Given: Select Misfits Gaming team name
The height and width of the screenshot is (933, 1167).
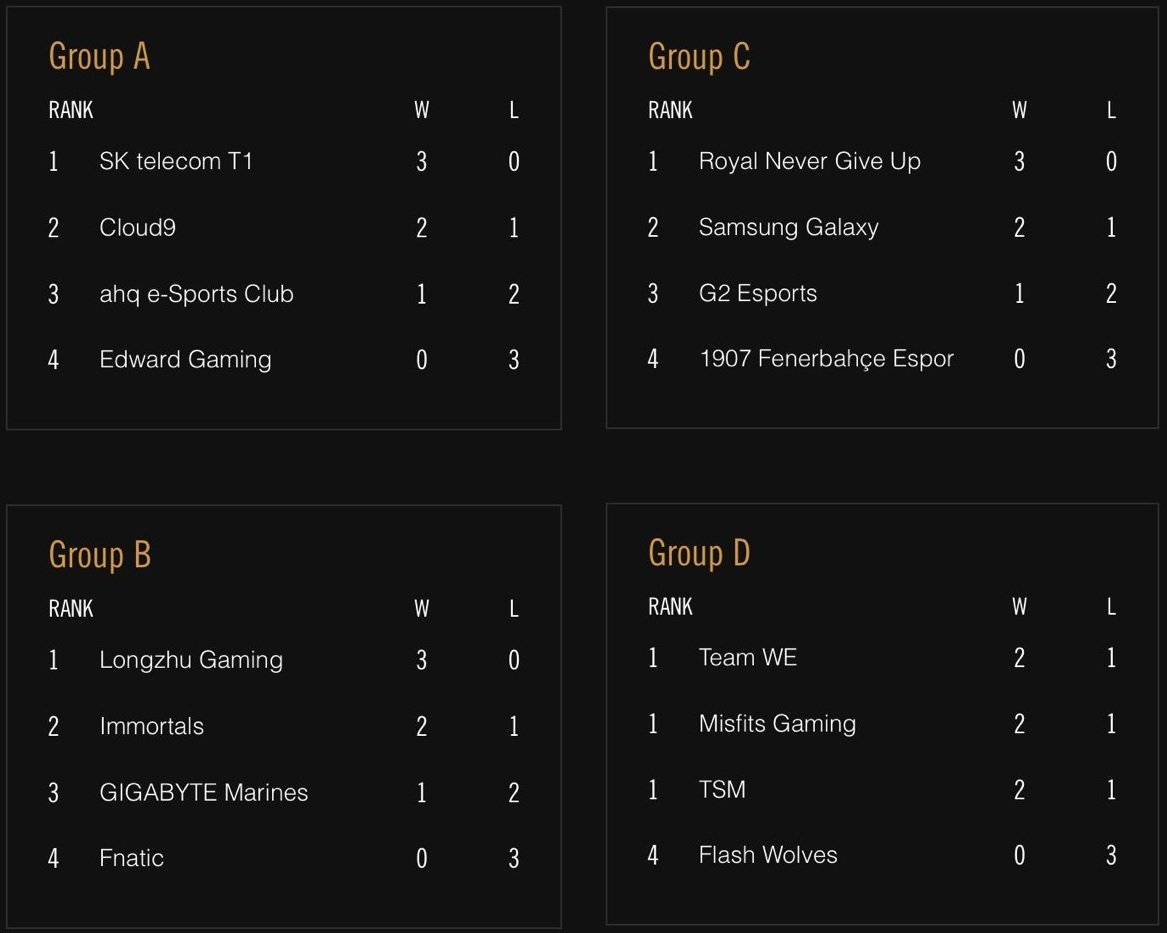Looking at the screenshot, I should [778, 724].
